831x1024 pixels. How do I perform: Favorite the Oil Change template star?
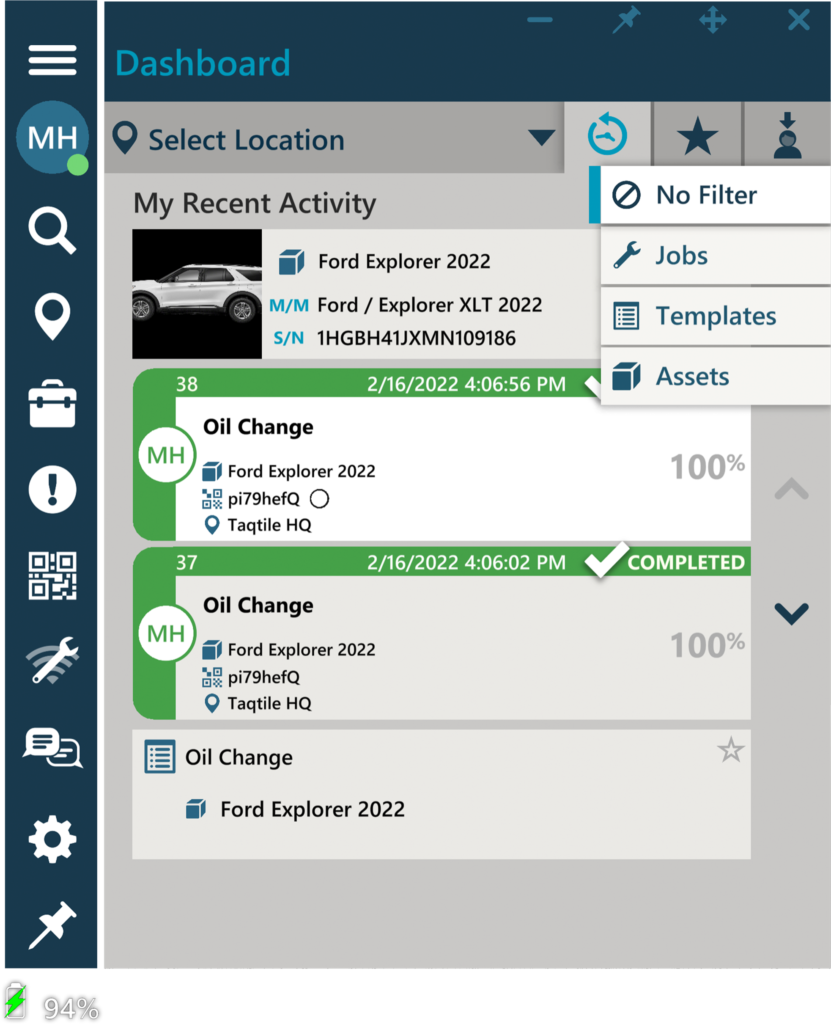tap(730, 750)
